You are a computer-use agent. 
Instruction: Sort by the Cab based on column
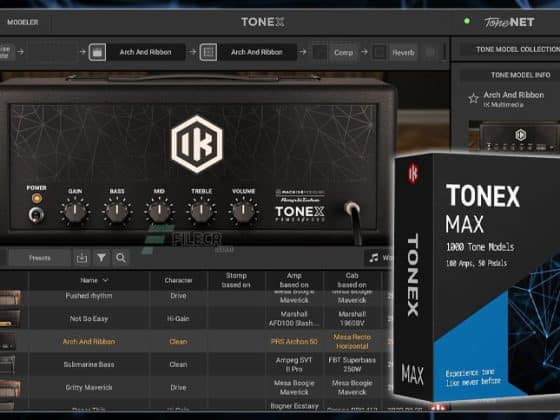[352, 280]
